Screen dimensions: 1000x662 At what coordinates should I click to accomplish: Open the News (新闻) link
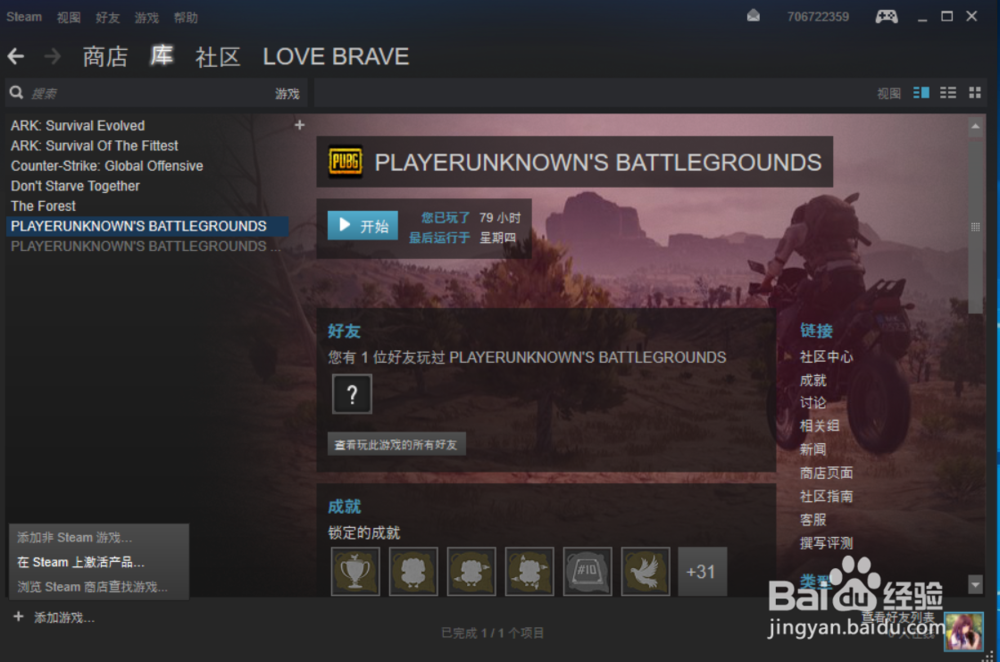coord(813,449)
